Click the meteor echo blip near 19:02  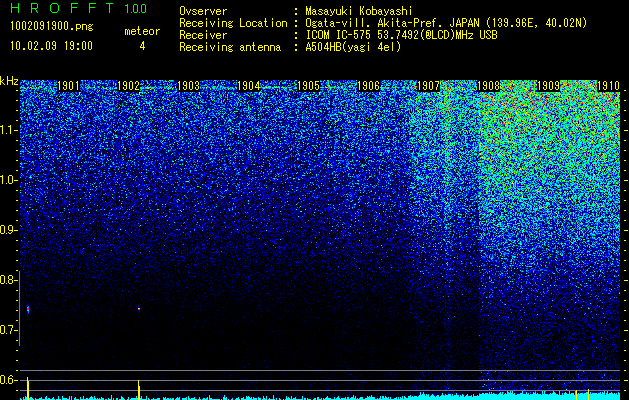(x=139, y=309)
